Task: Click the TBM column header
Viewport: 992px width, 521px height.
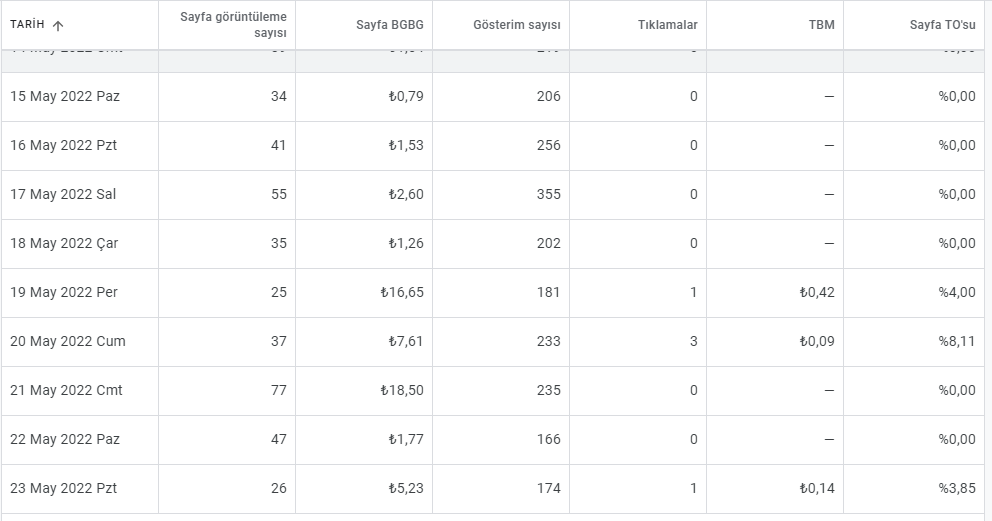Action: point(821,25)
